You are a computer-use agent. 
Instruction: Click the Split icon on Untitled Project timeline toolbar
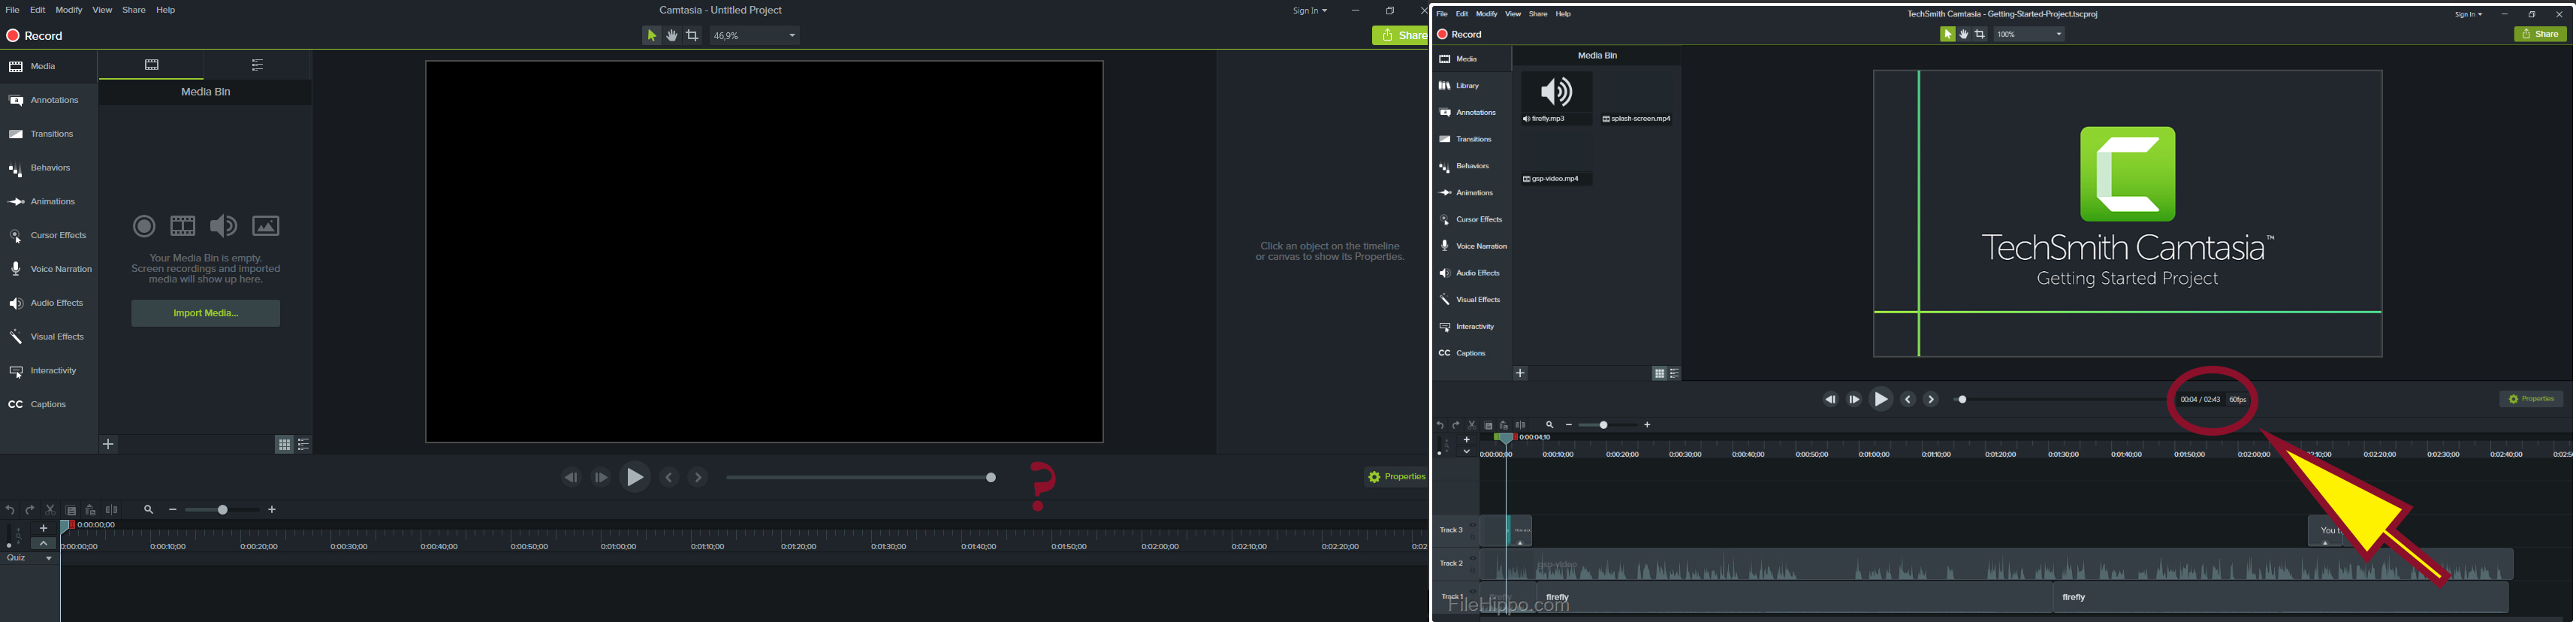pyautogui.click(x=112, y=510)
